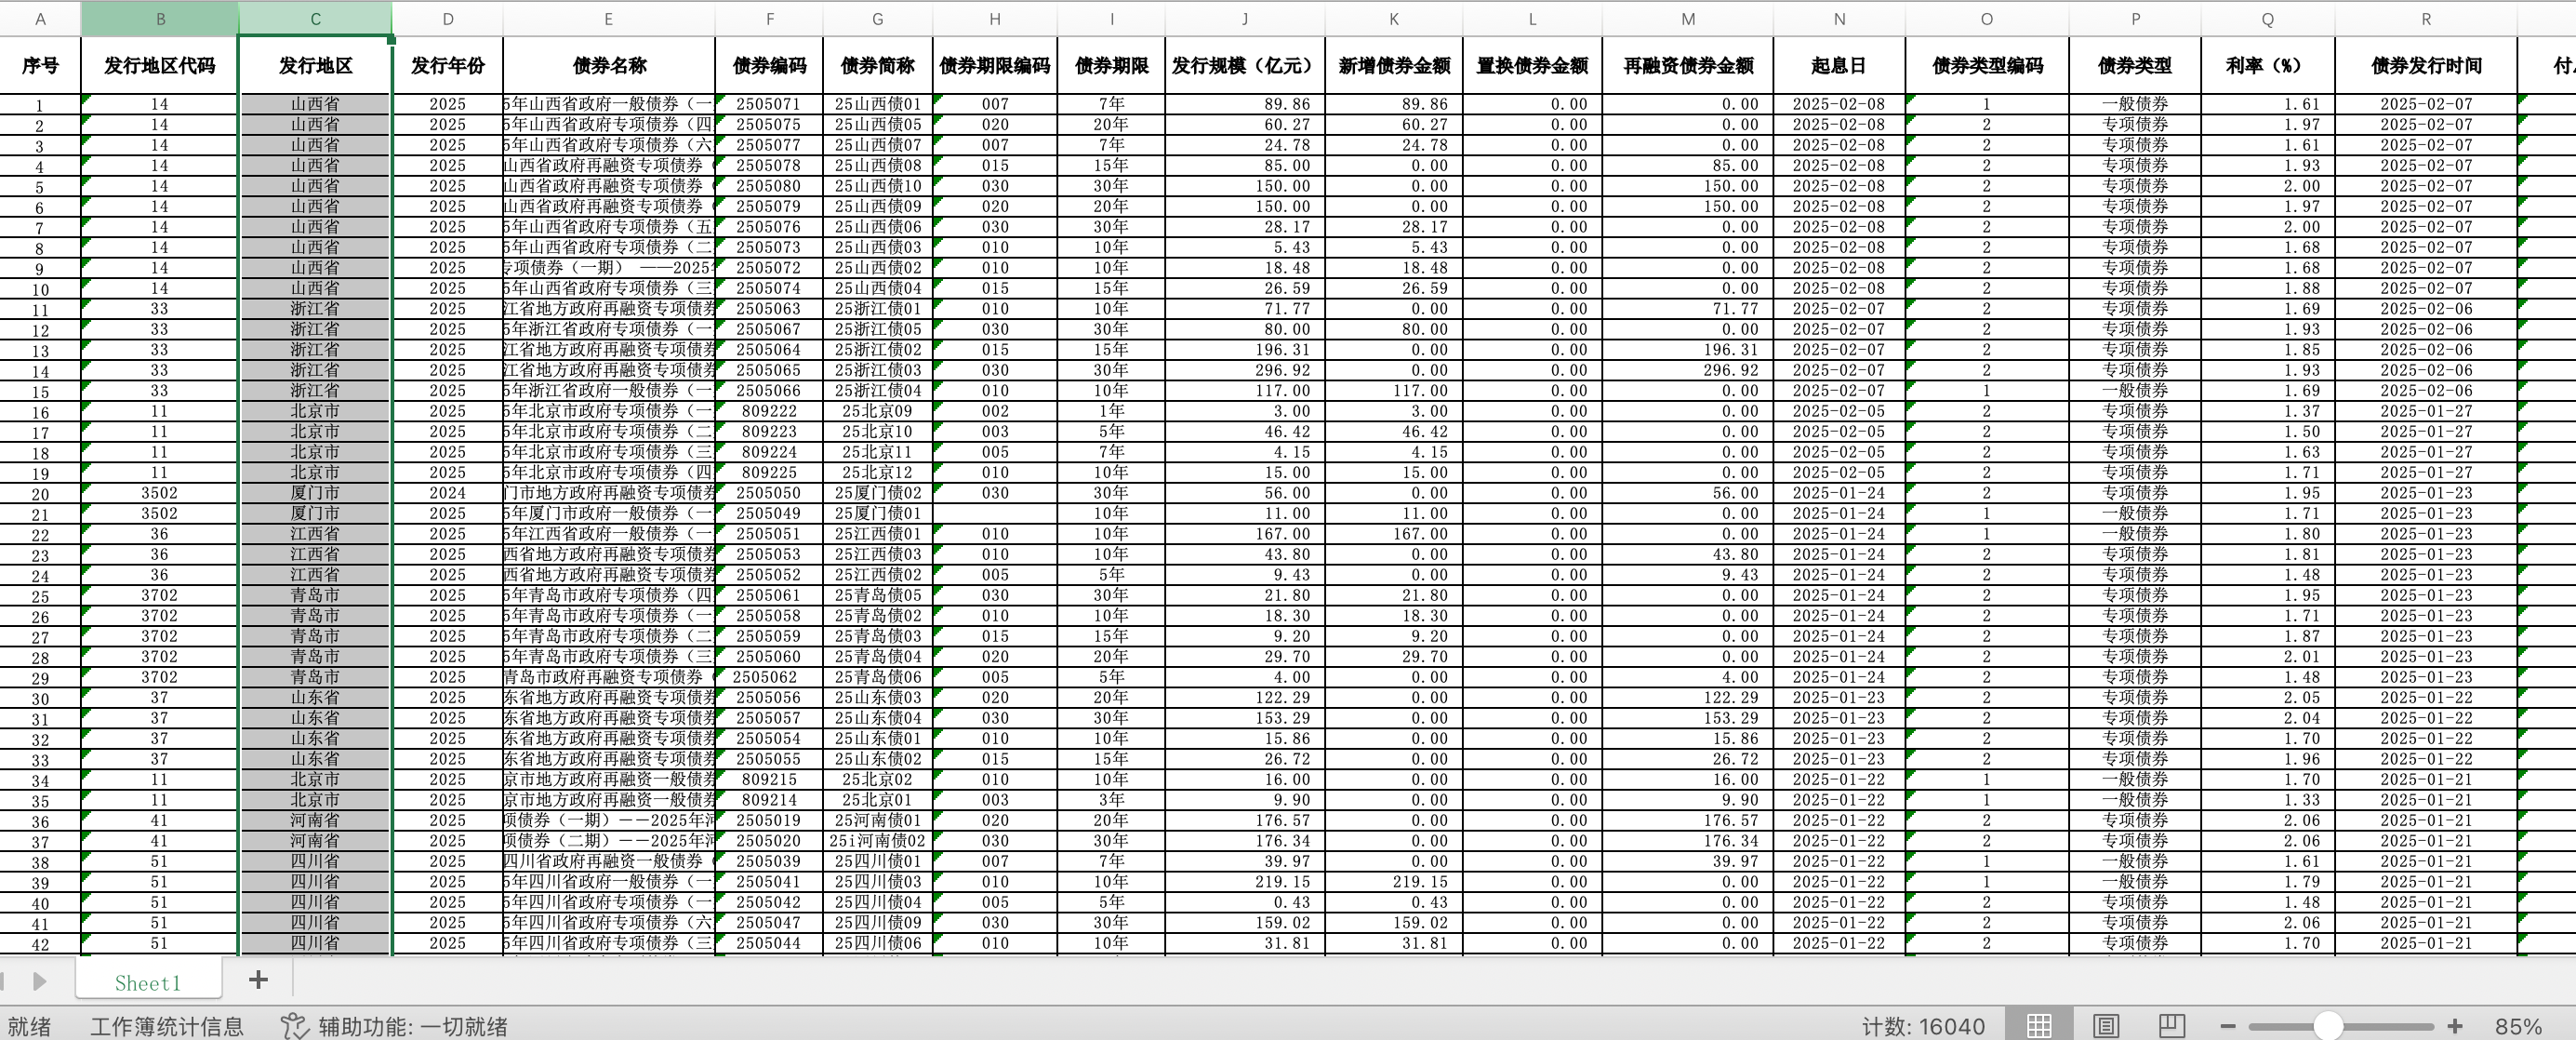
Task: Click the 债券名称 header cell
Action: tap(609, 66)
